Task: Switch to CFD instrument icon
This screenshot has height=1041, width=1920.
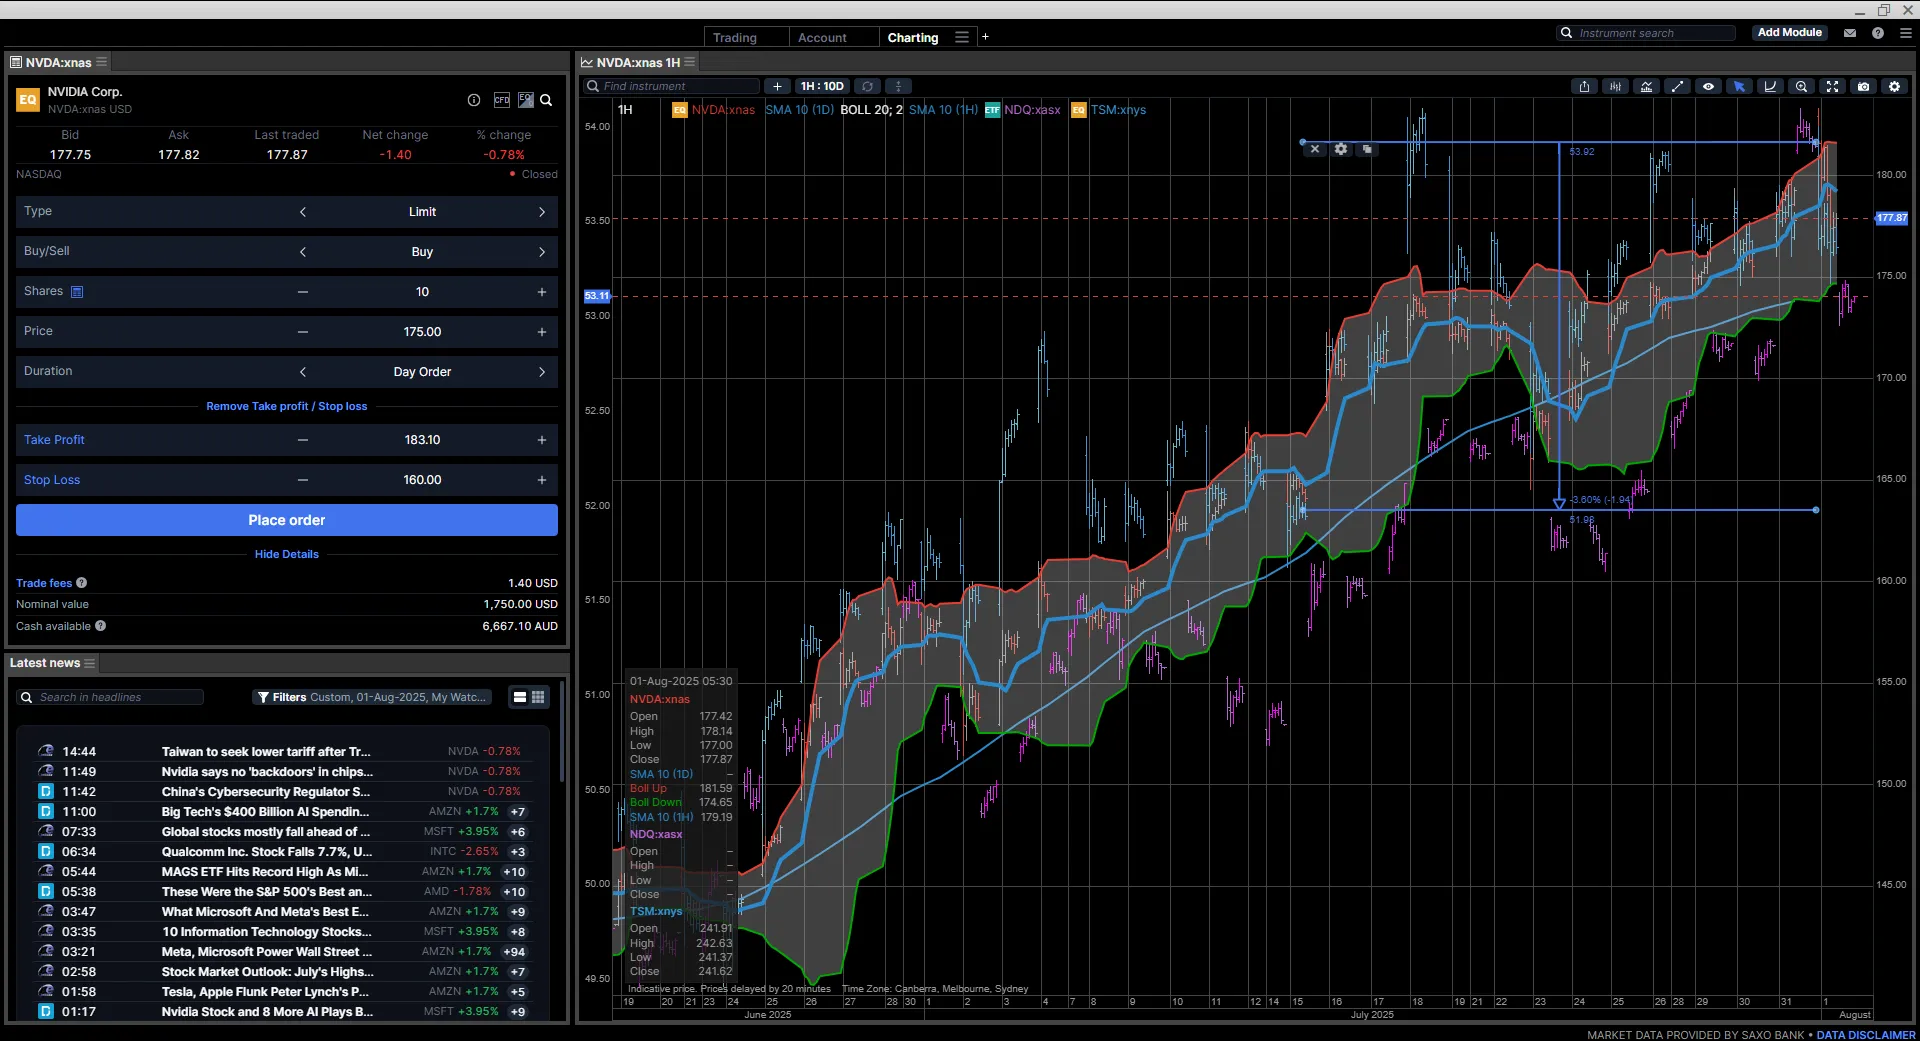Action: 502,100
